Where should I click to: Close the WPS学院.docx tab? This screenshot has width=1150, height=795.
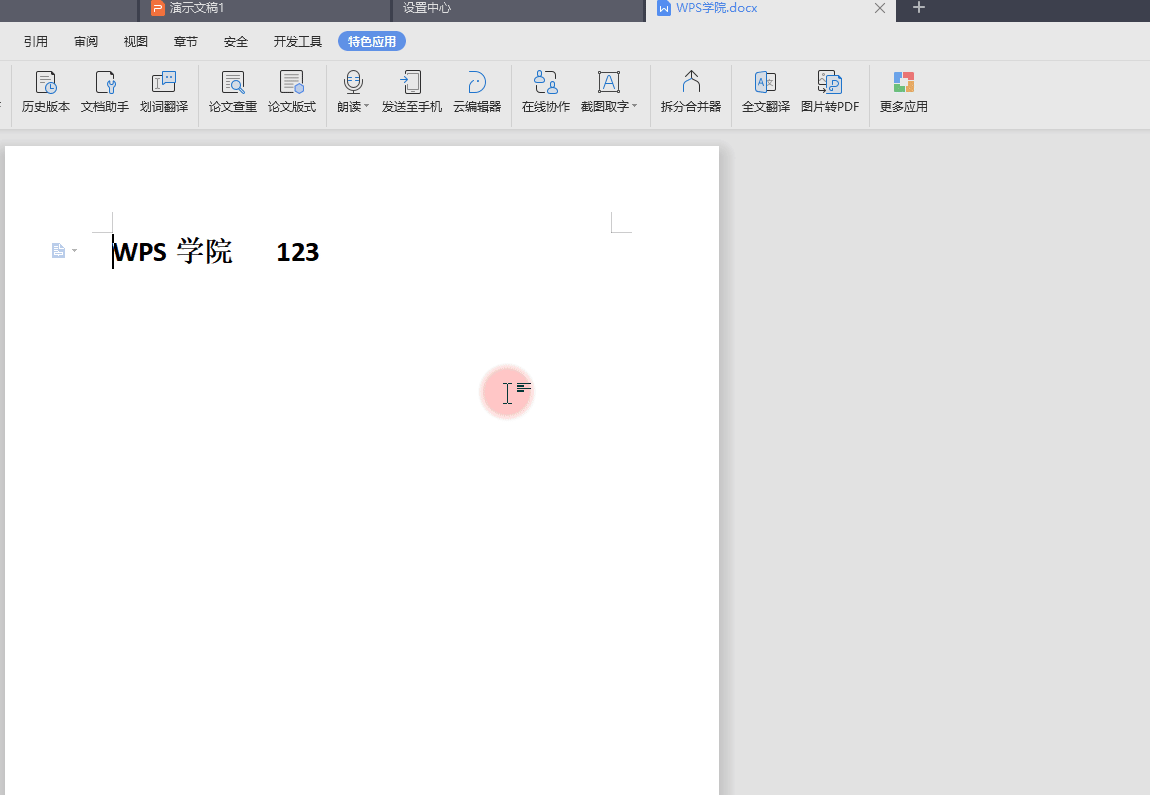click(880, 8)
